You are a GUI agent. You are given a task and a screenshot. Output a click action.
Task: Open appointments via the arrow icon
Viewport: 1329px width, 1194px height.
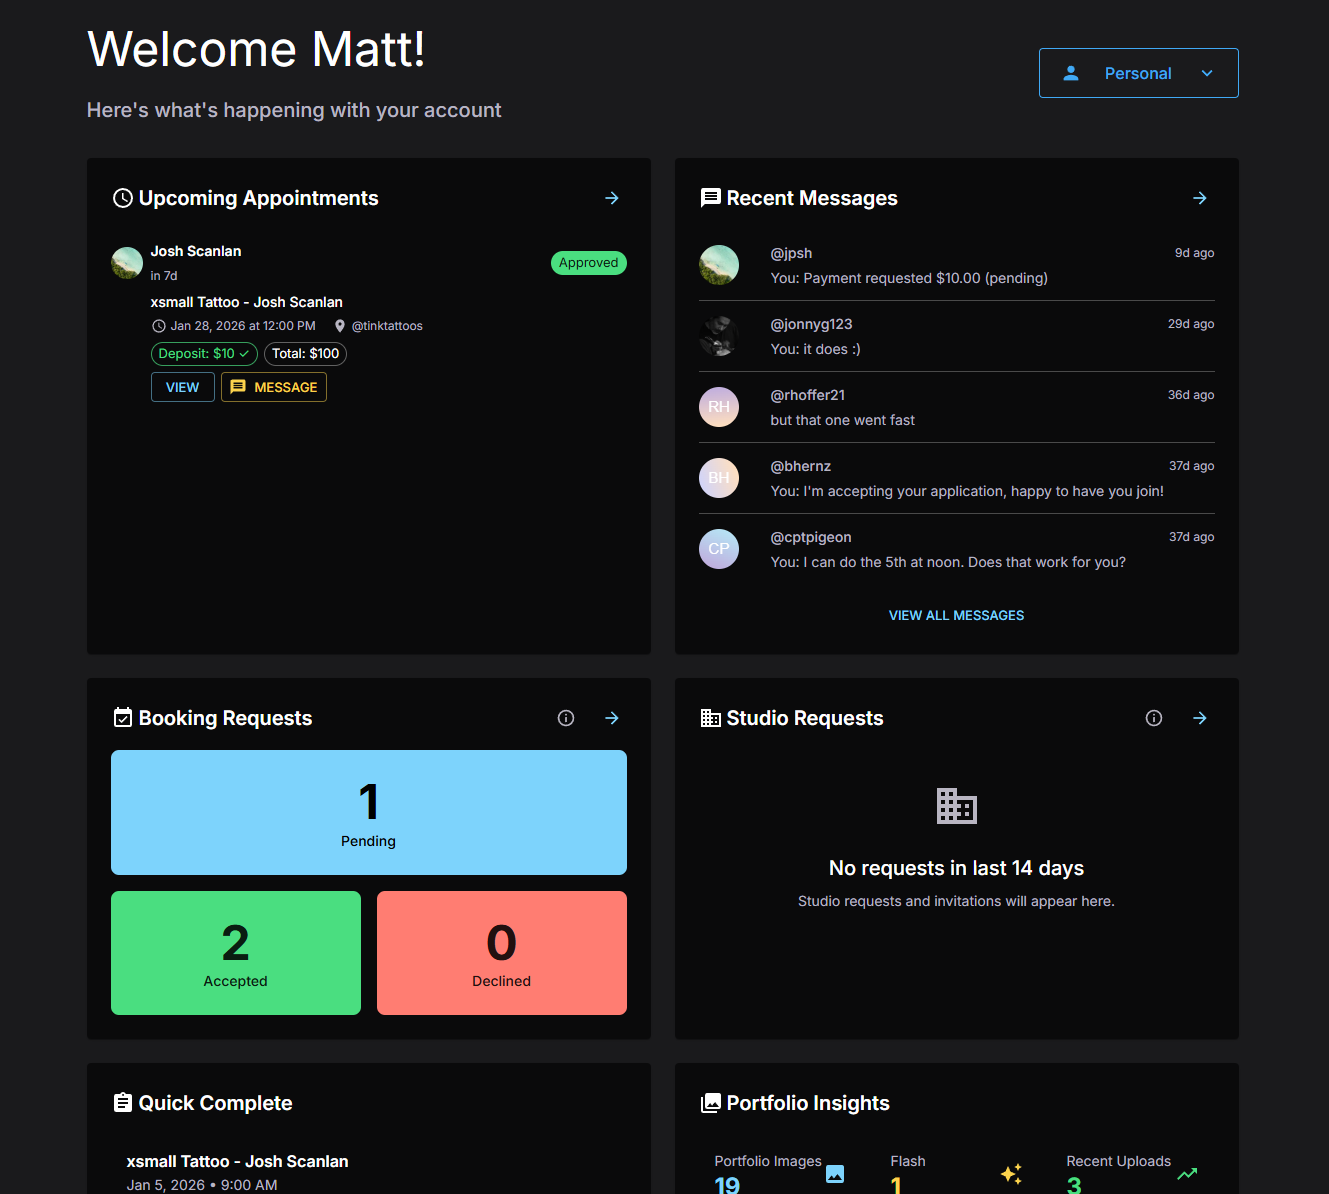611,198
